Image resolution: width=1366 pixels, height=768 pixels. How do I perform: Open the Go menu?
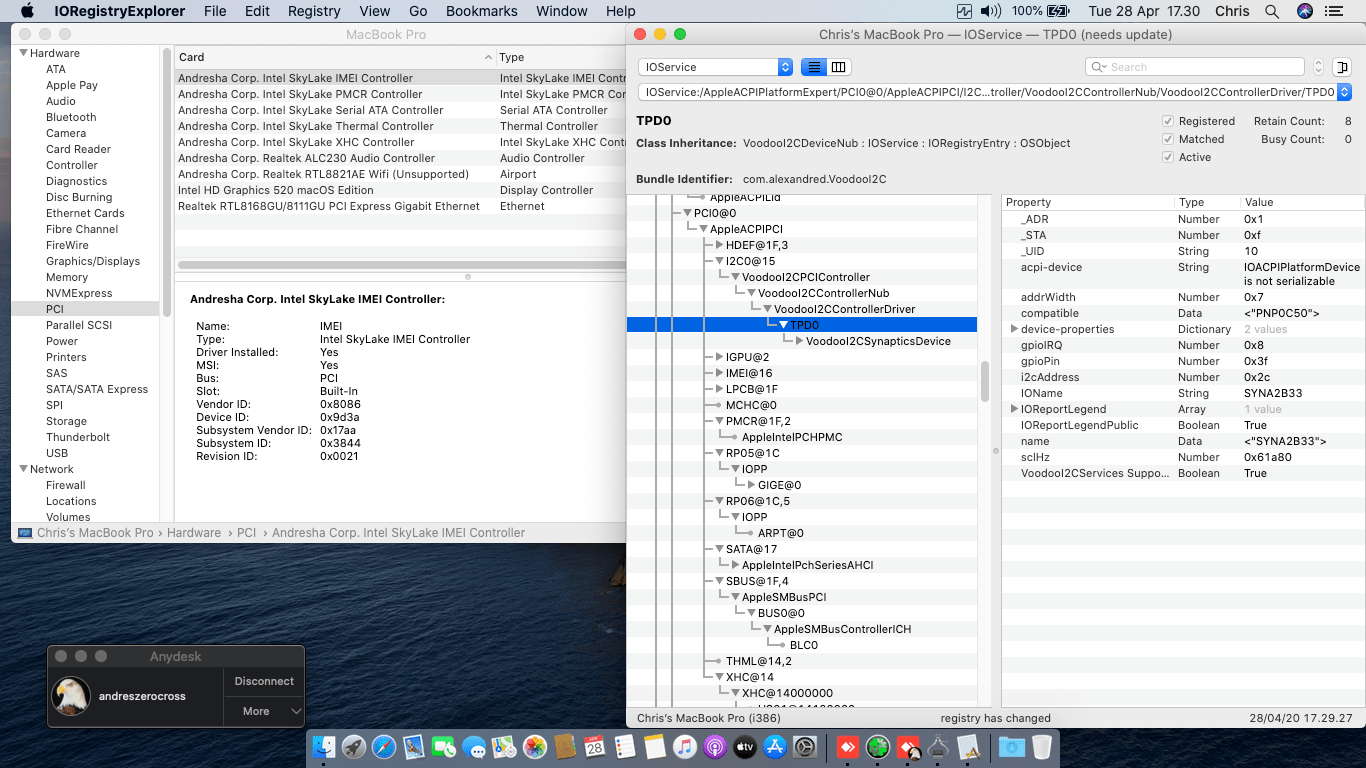[x=418, y=11]
